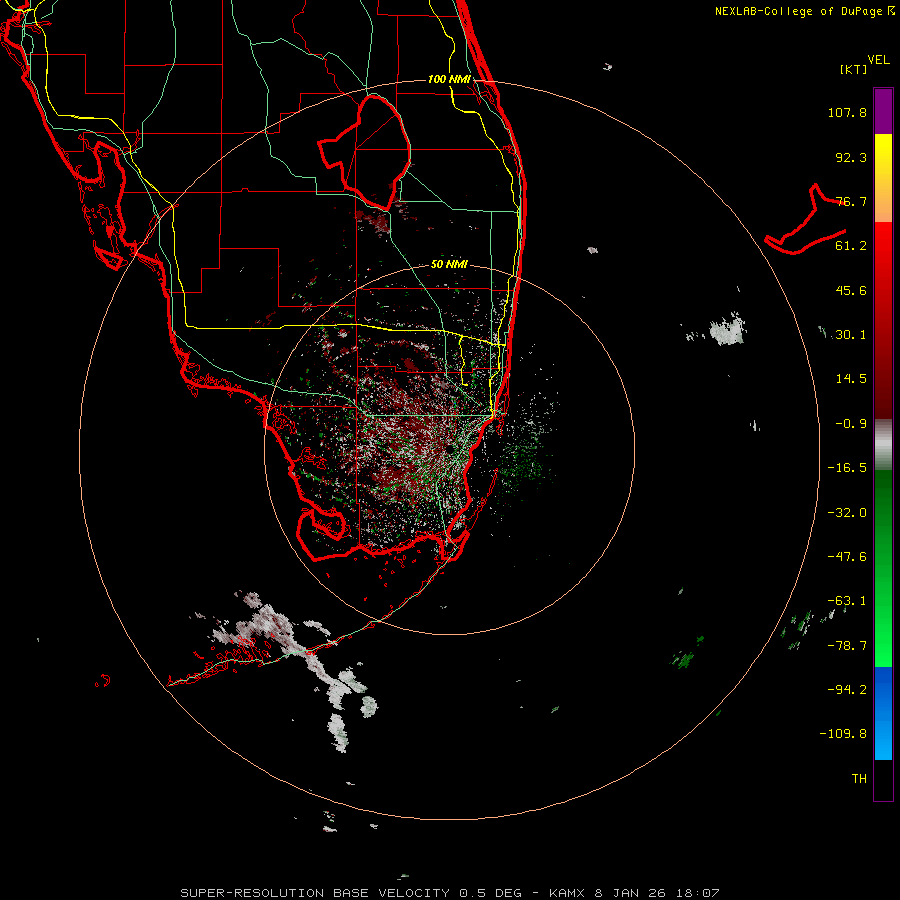
Task: Click the 30.1 legend value
Action: (851, 335)
